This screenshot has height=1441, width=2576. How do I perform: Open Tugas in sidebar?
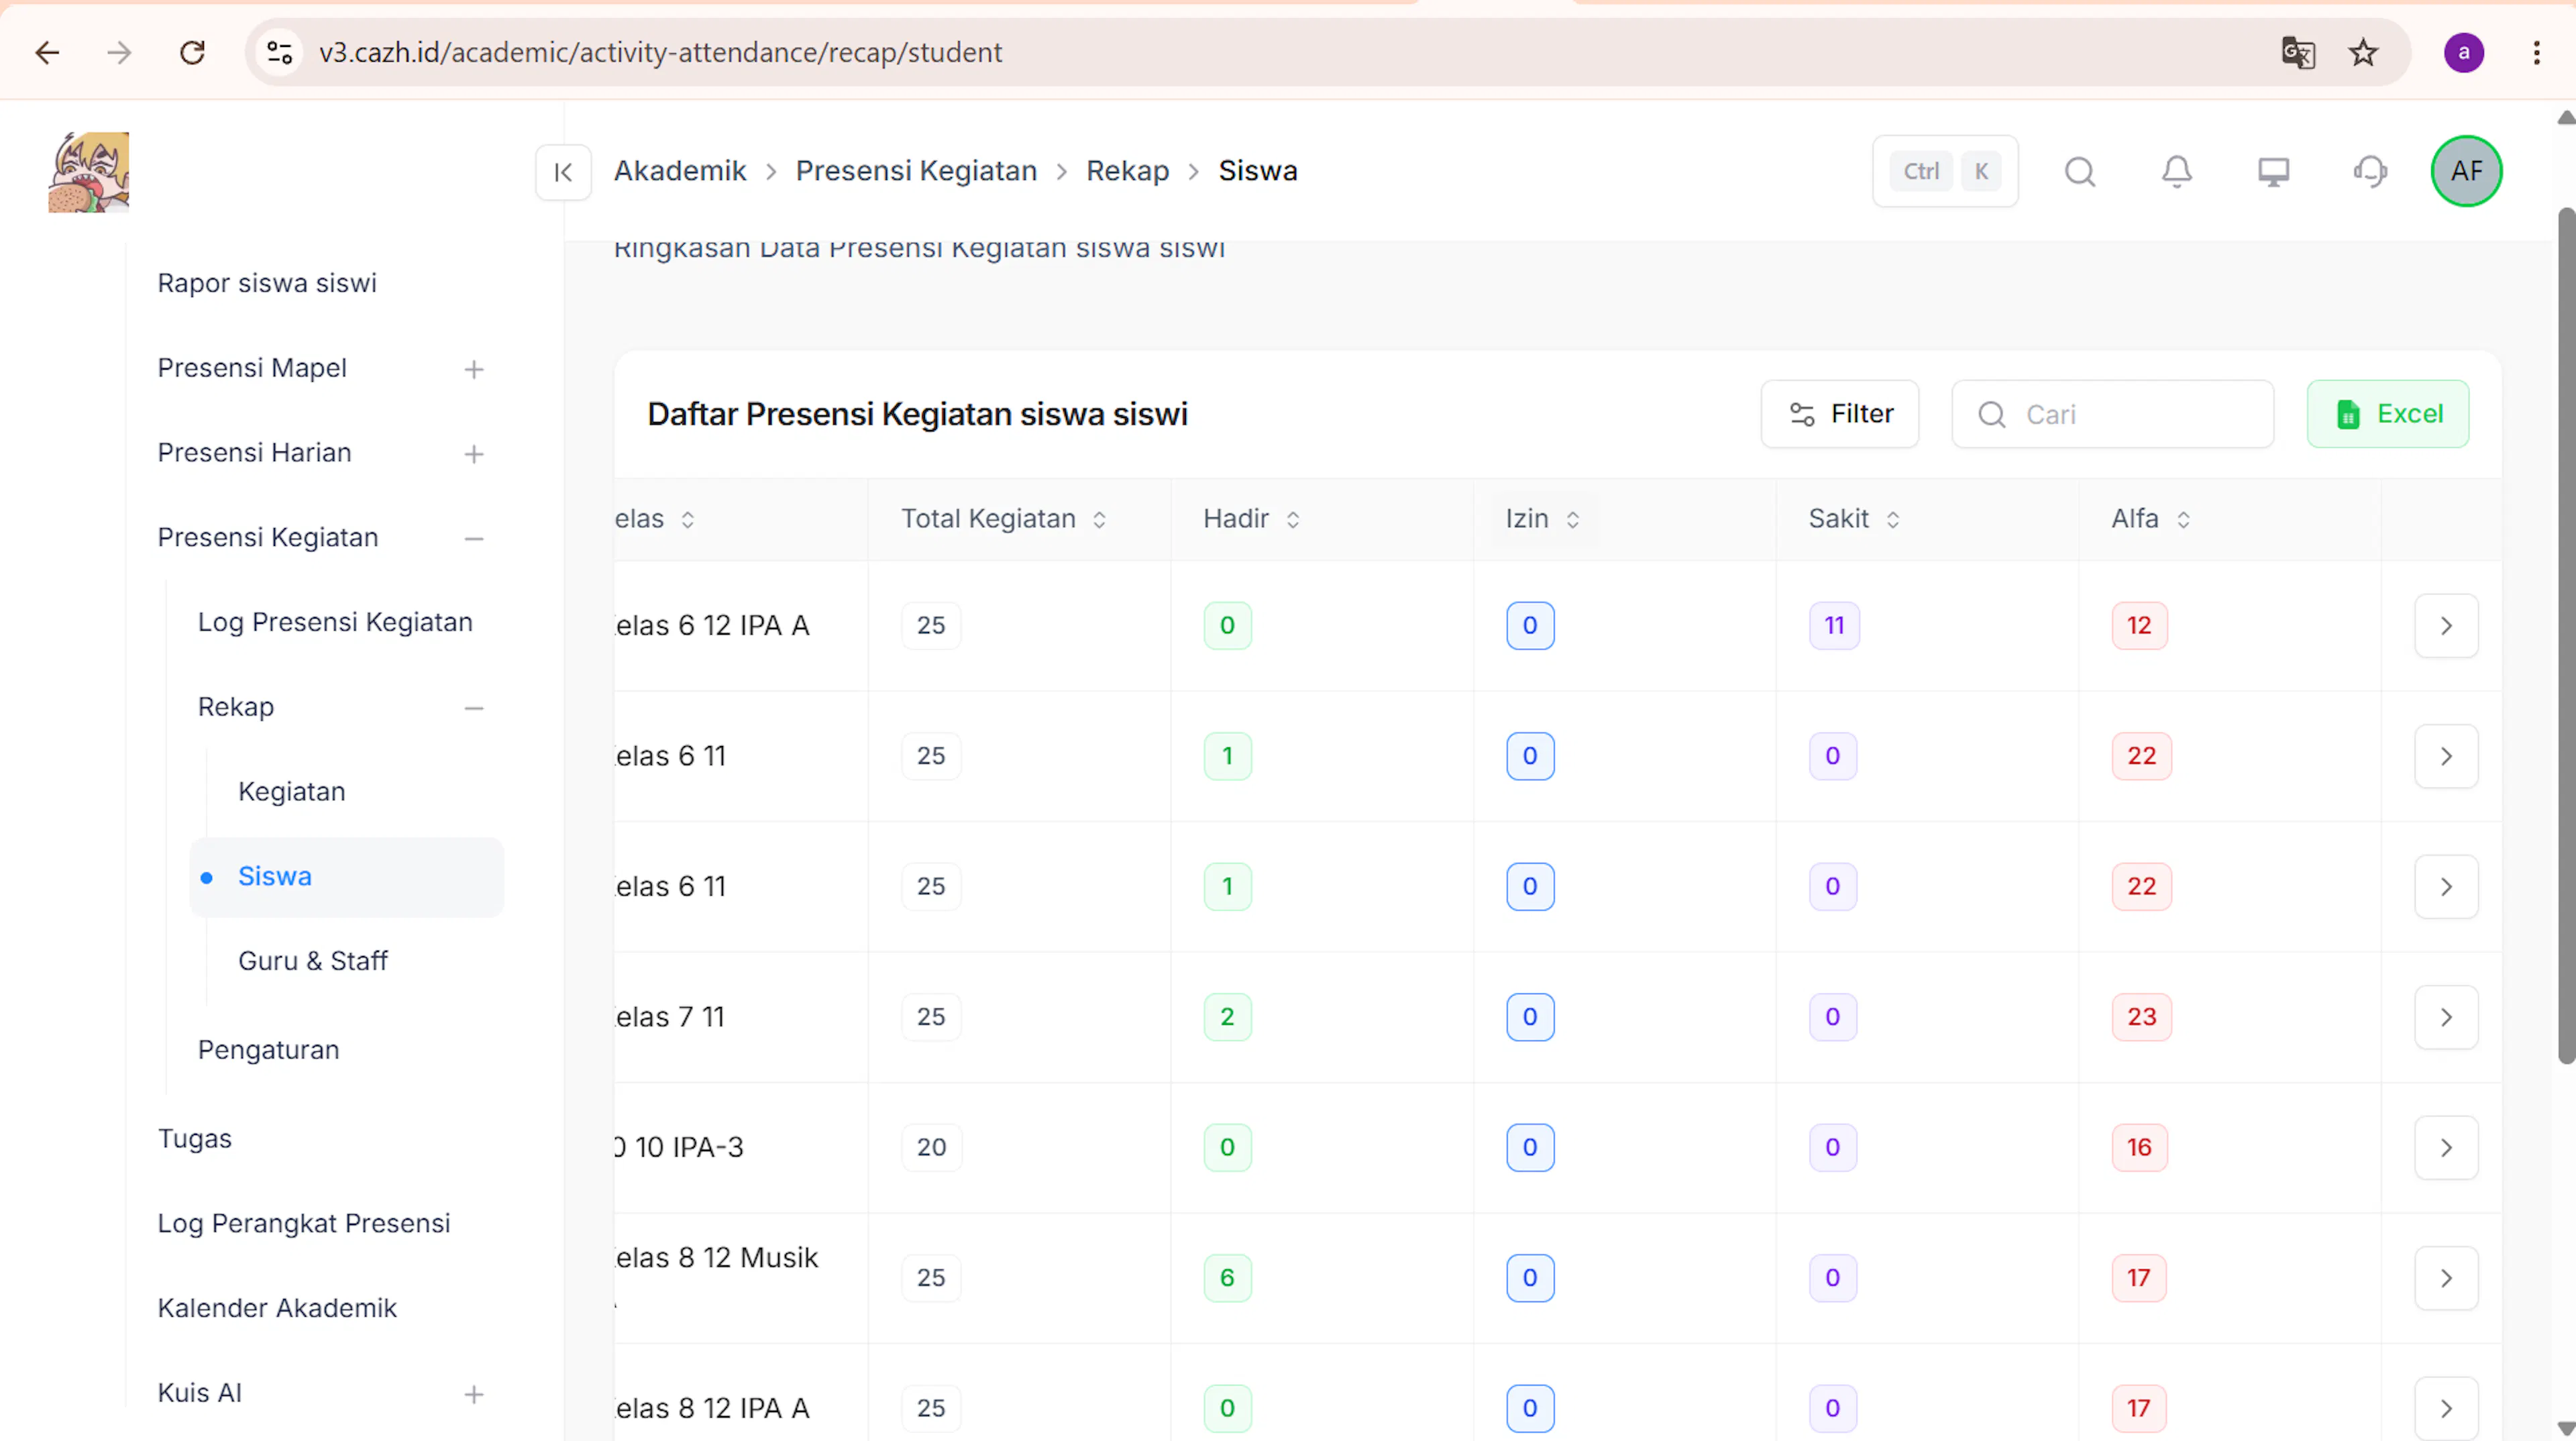point(195,1139)
